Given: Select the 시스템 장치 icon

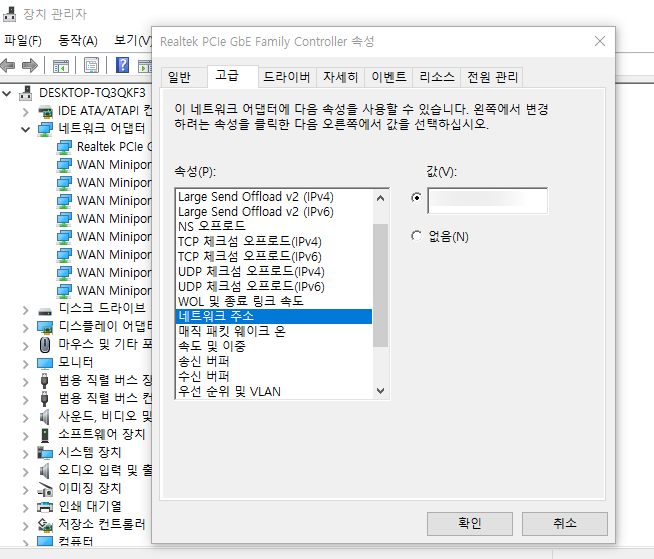Looking at the screenshot, I should (x=45, y=453).
